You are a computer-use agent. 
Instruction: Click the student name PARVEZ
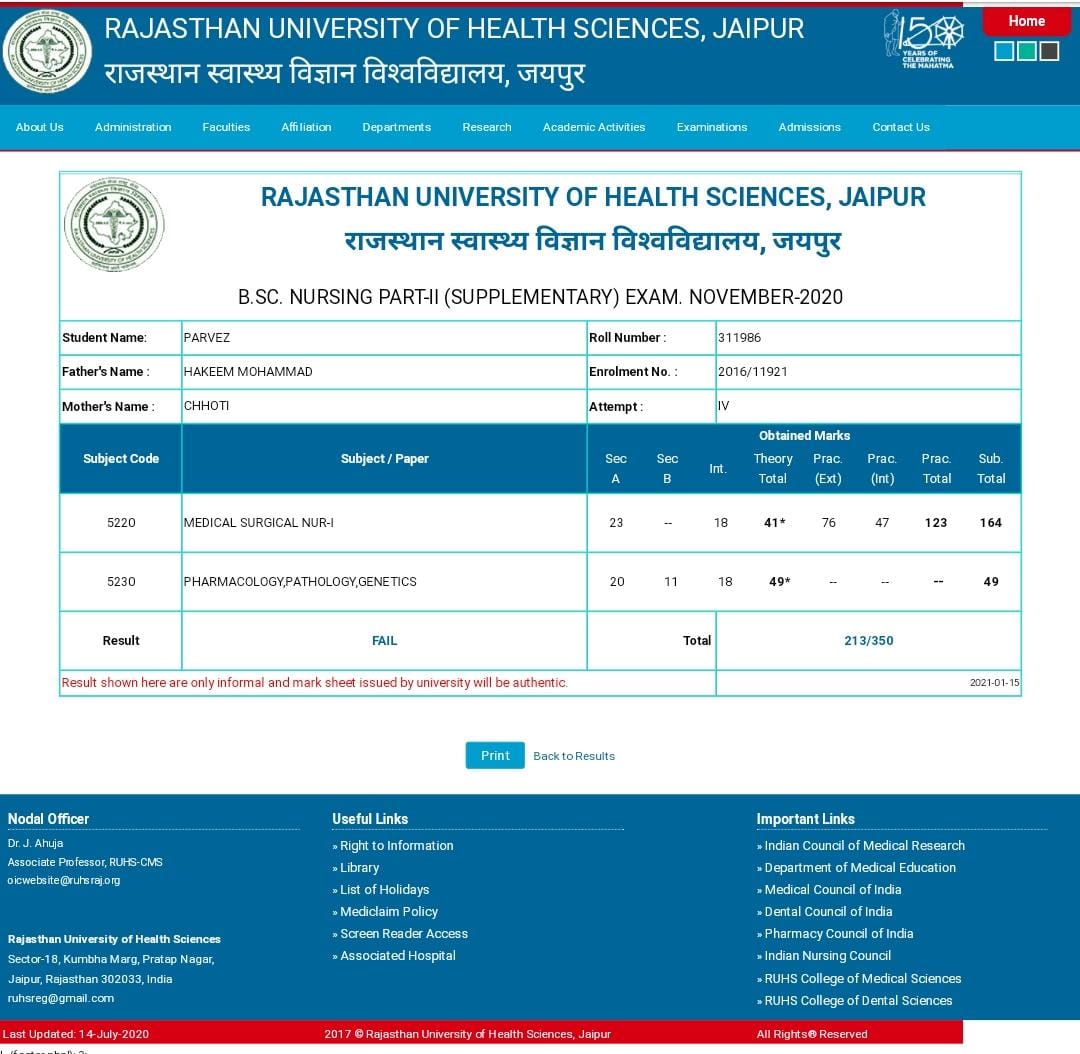(207, 338)
